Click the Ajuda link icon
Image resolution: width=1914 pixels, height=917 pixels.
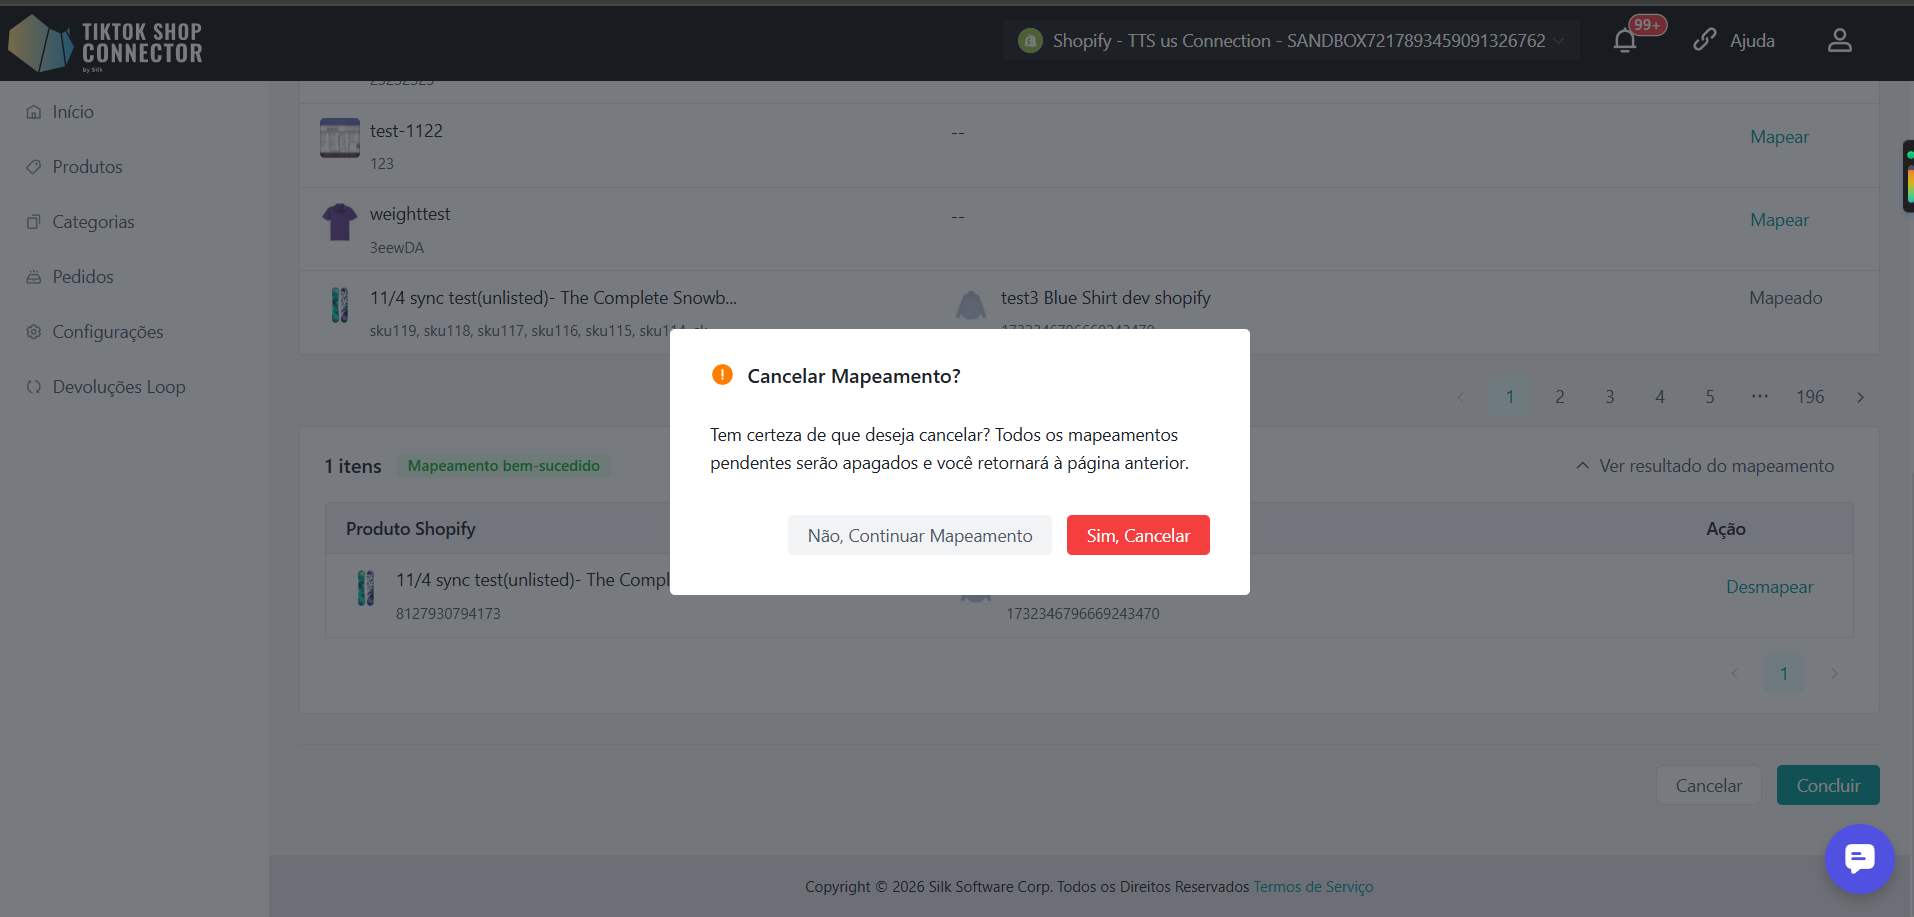tap(1705, 40)
